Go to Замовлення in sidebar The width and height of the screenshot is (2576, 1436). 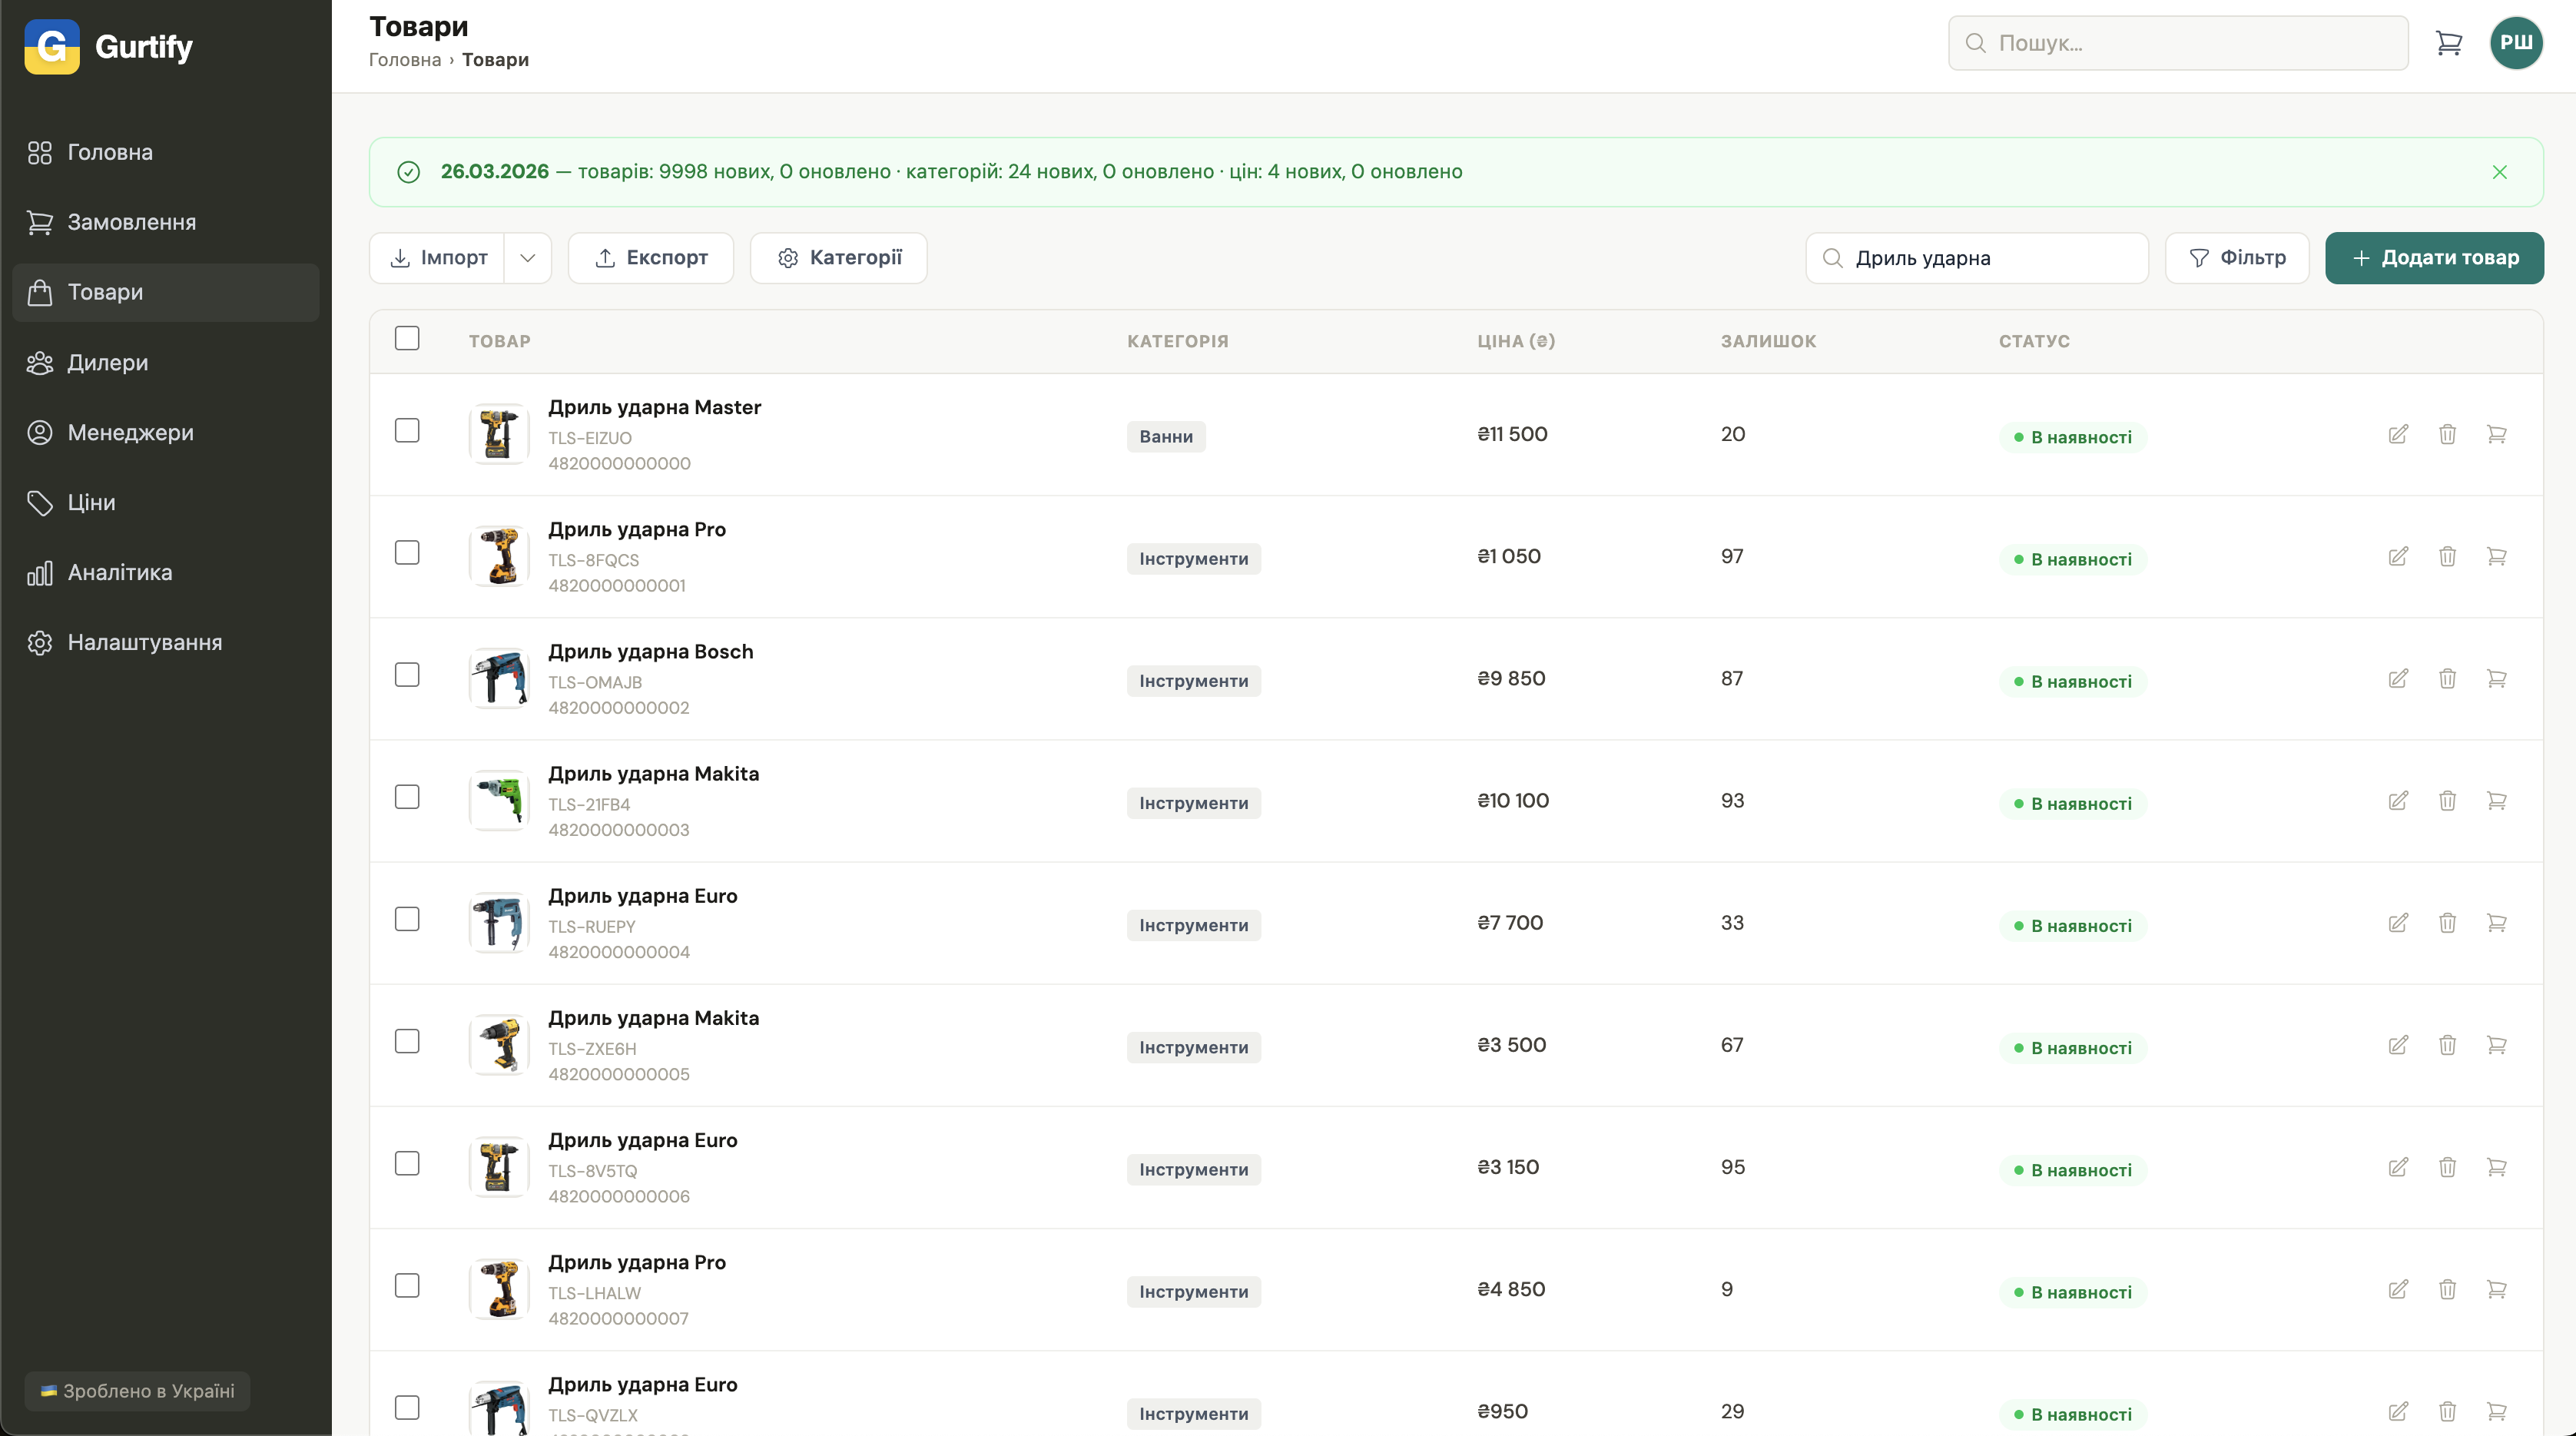coord(131,222)
